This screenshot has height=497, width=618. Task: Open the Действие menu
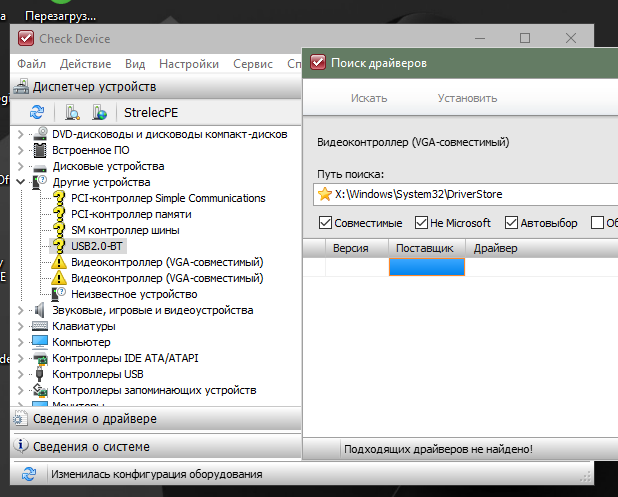[85, 64]
